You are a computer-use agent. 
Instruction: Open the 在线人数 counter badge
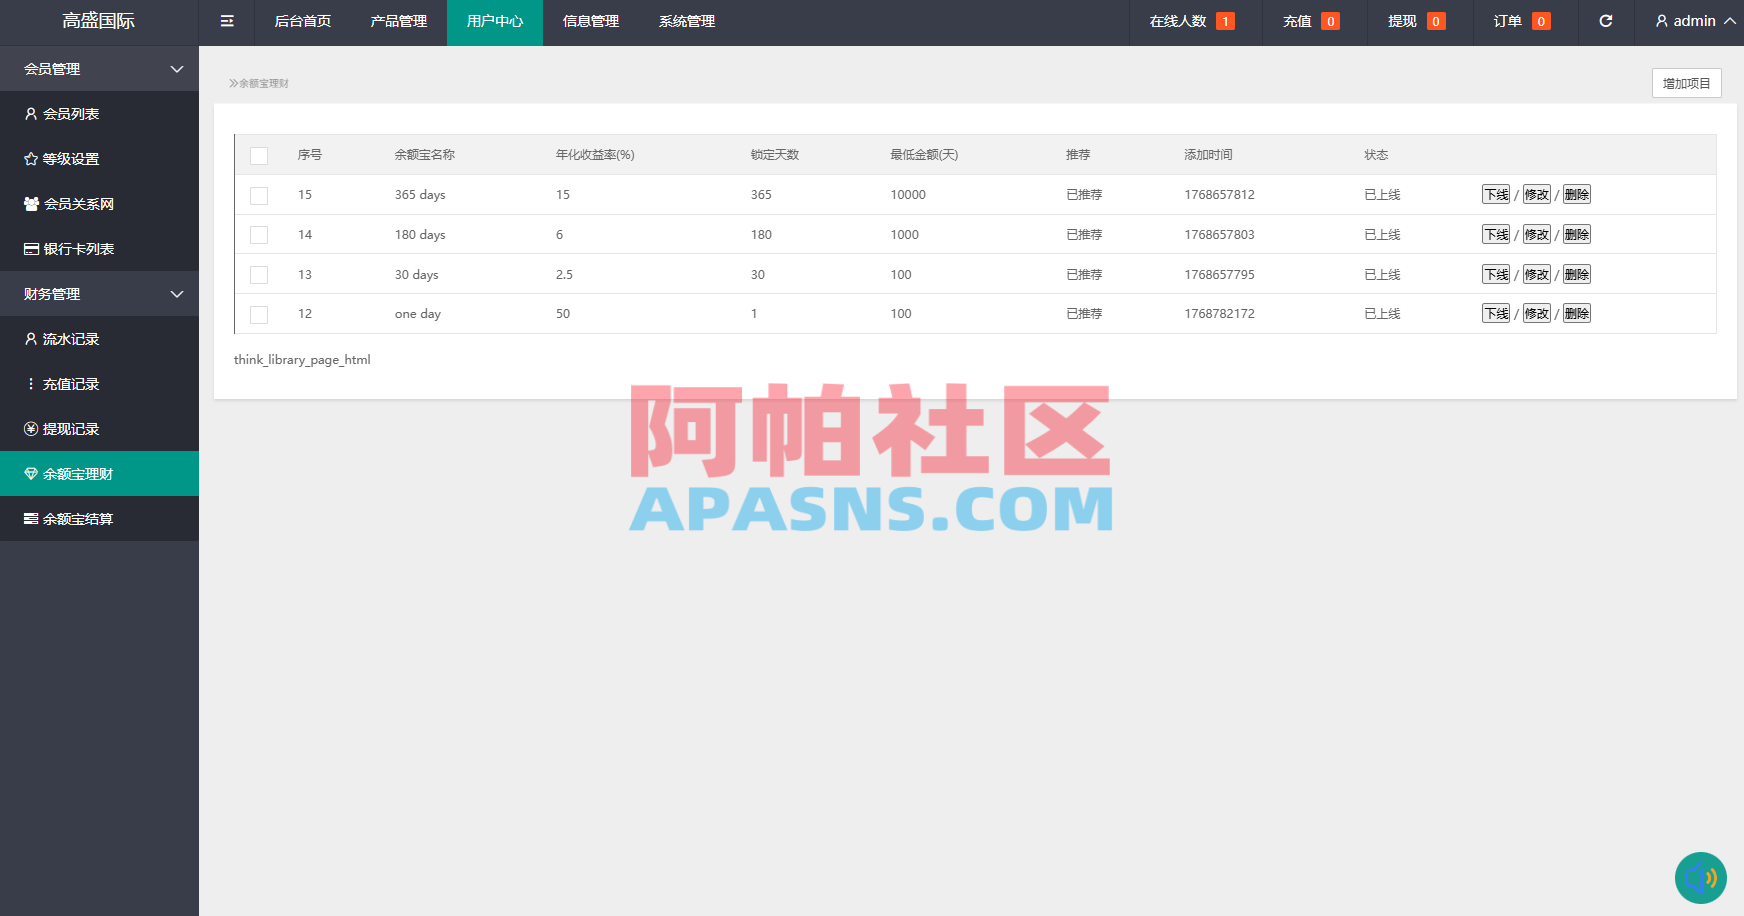point(1225,21)
